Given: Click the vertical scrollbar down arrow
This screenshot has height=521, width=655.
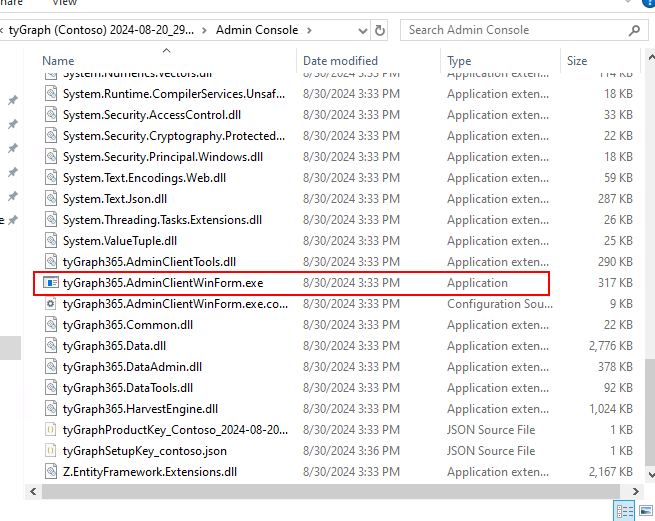Looking at the screenshot, I should [x=650, y=474].
